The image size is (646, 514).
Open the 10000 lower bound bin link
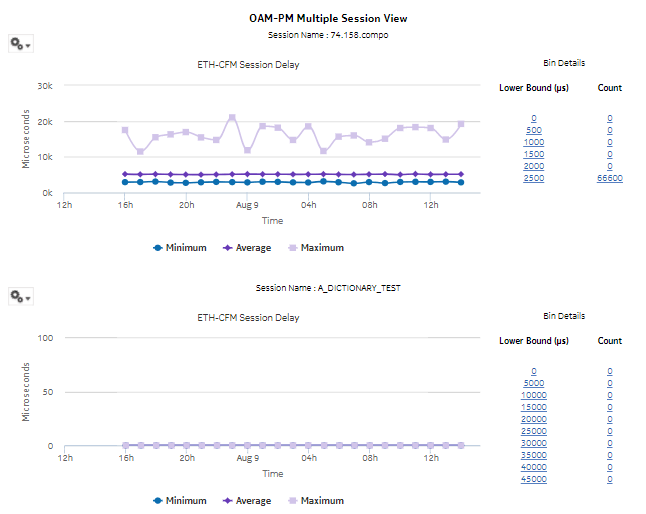pyautogui.click(x=534, y=395)
